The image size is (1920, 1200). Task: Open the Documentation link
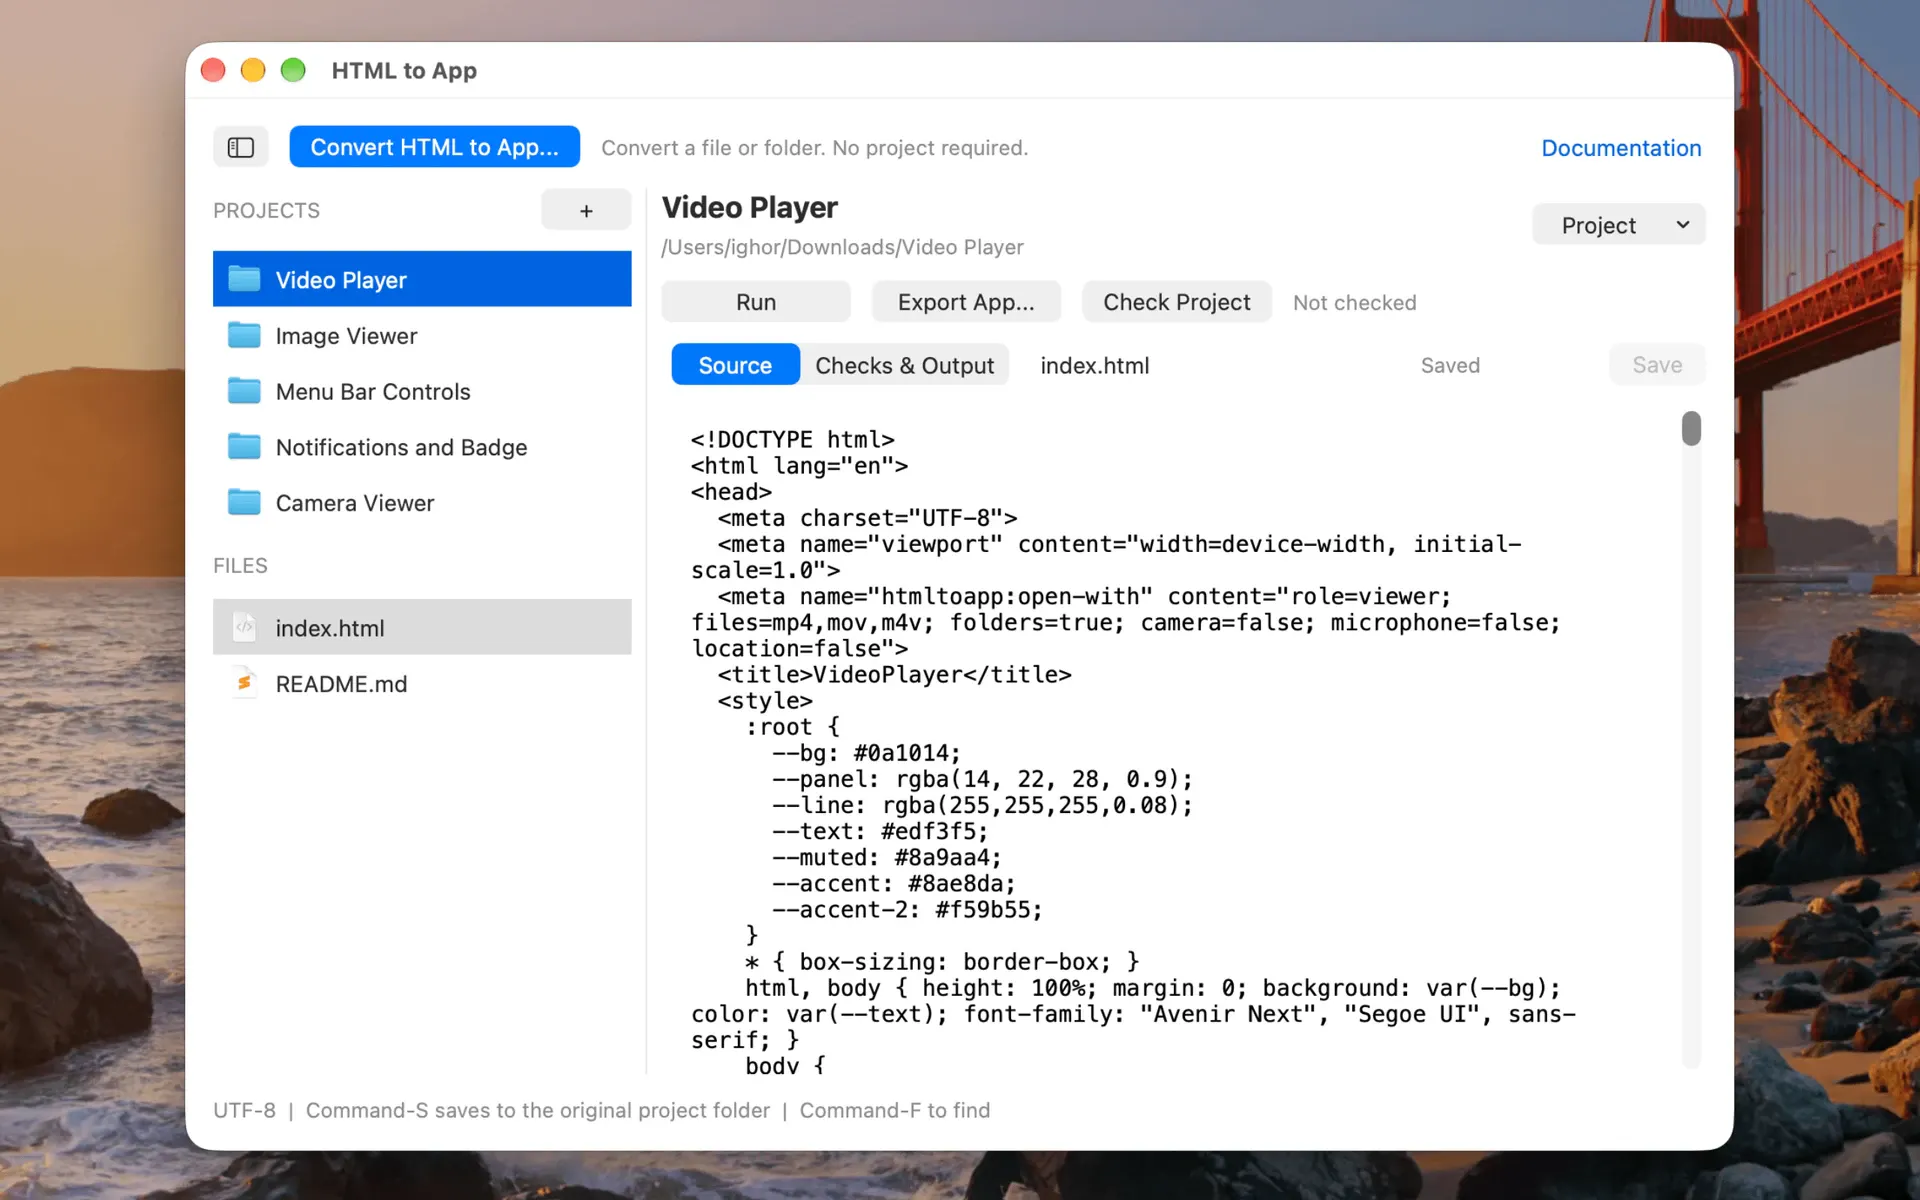(x=1621, y=148)
